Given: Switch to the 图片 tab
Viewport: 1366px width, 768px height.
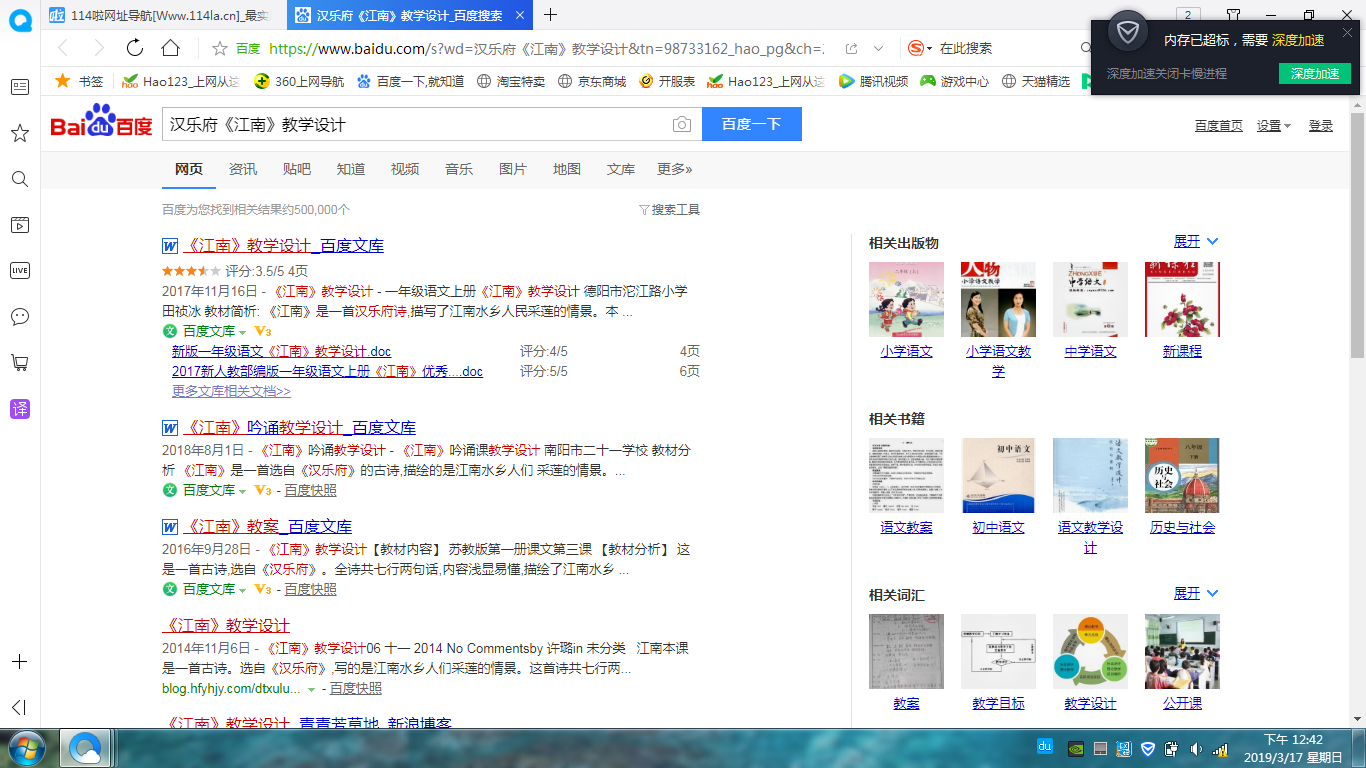Looking at the screenshot, I should (x=513, y=169).
